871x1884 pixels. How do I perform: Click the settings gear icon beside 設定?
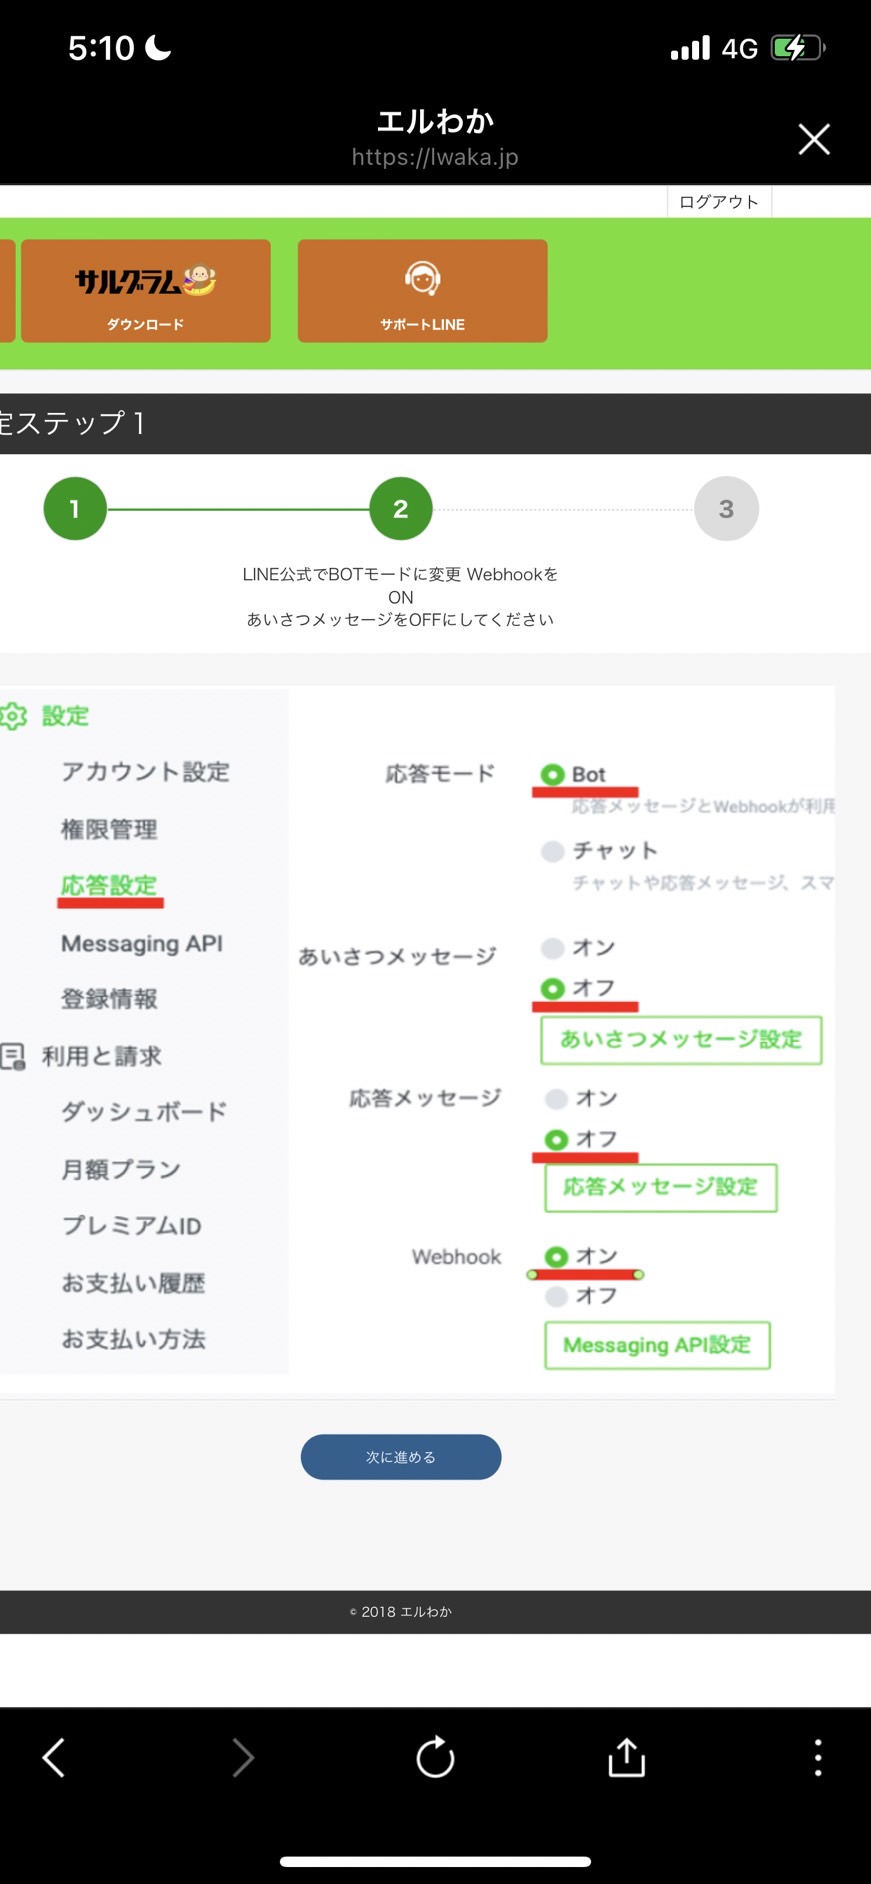point(13,716)
